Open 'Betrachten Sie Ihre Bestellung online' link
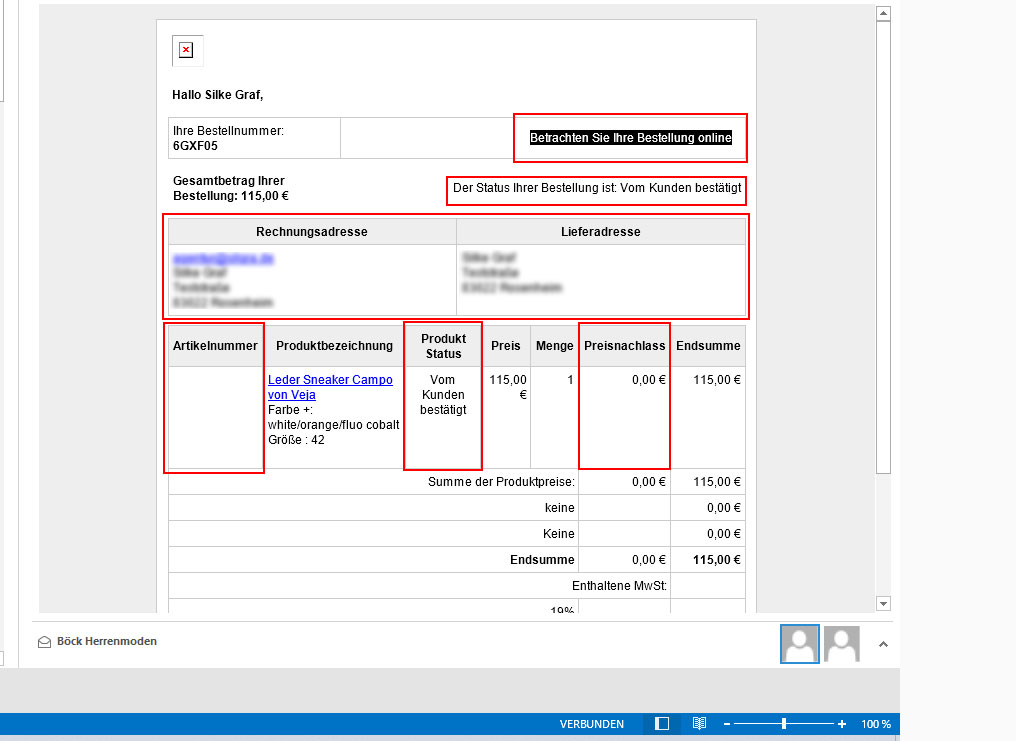 631,138
